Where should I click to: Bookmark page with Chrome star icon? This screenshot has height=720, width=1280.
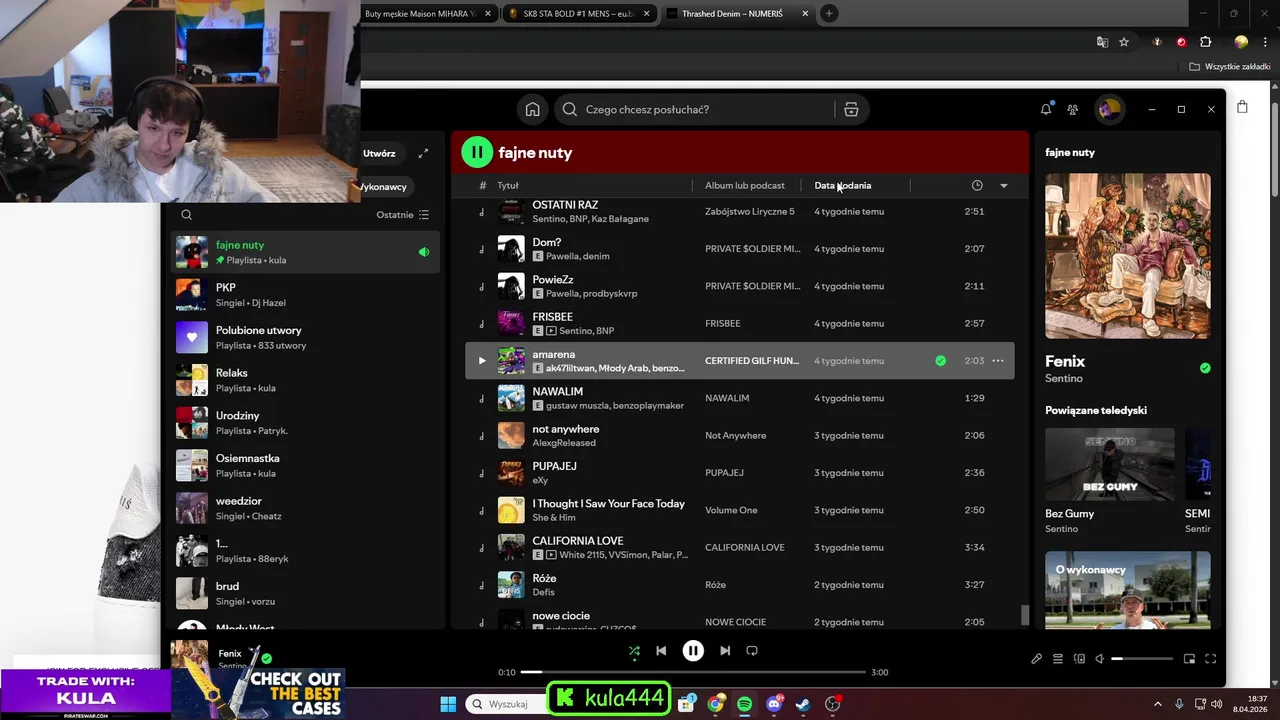pos(1124,42)
